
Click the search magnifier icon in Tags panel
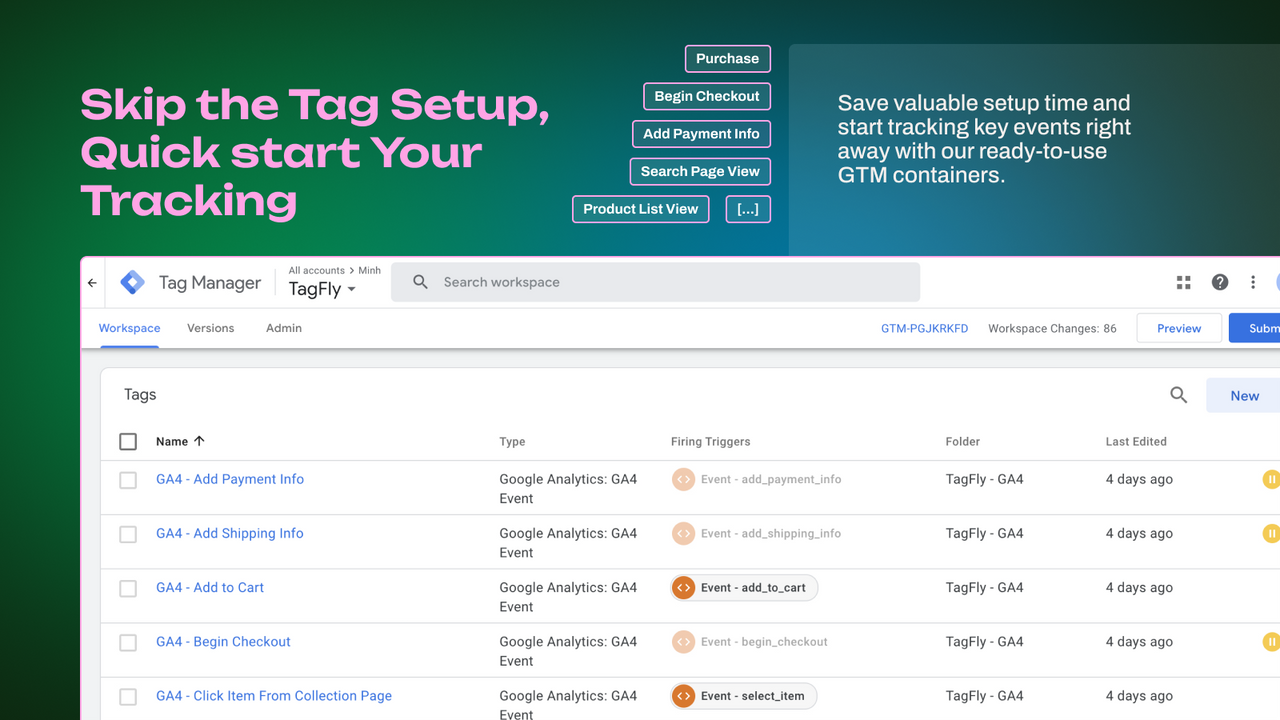click(1179, 395)
